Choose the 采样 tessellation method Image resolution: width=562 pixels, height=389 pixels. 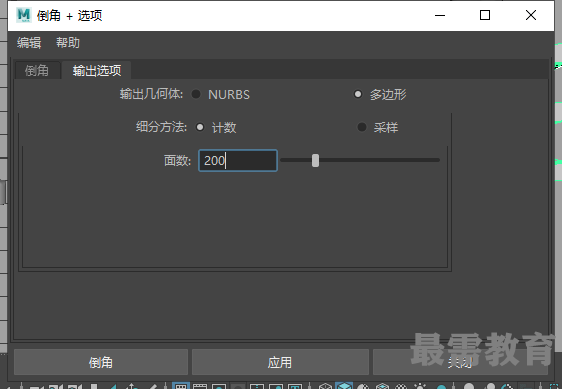click(362, 127)
